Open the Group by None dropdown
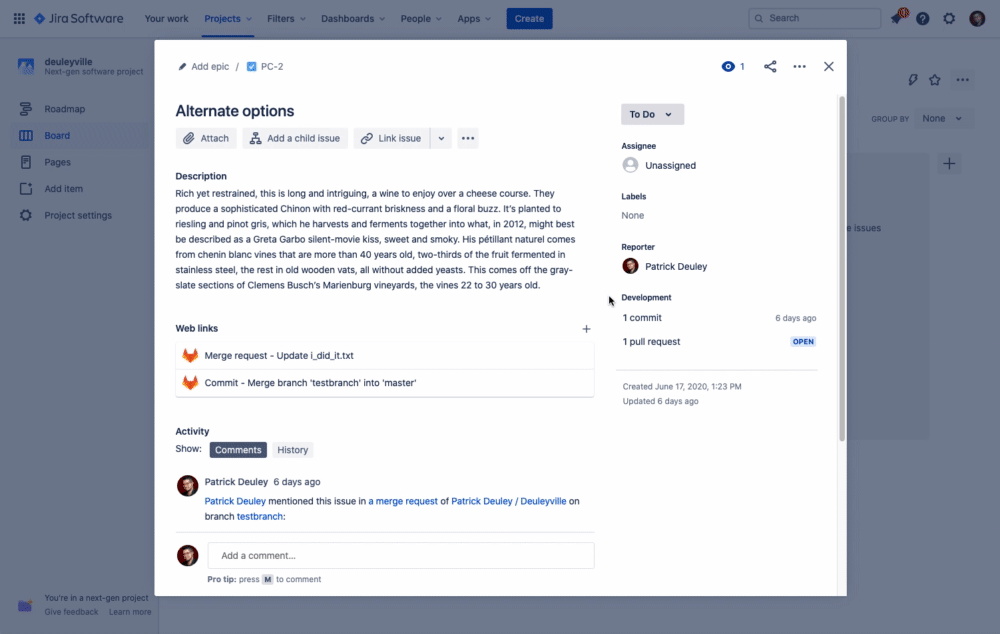The height and width of the screenshot is (634, 1000). click(942, 119)
